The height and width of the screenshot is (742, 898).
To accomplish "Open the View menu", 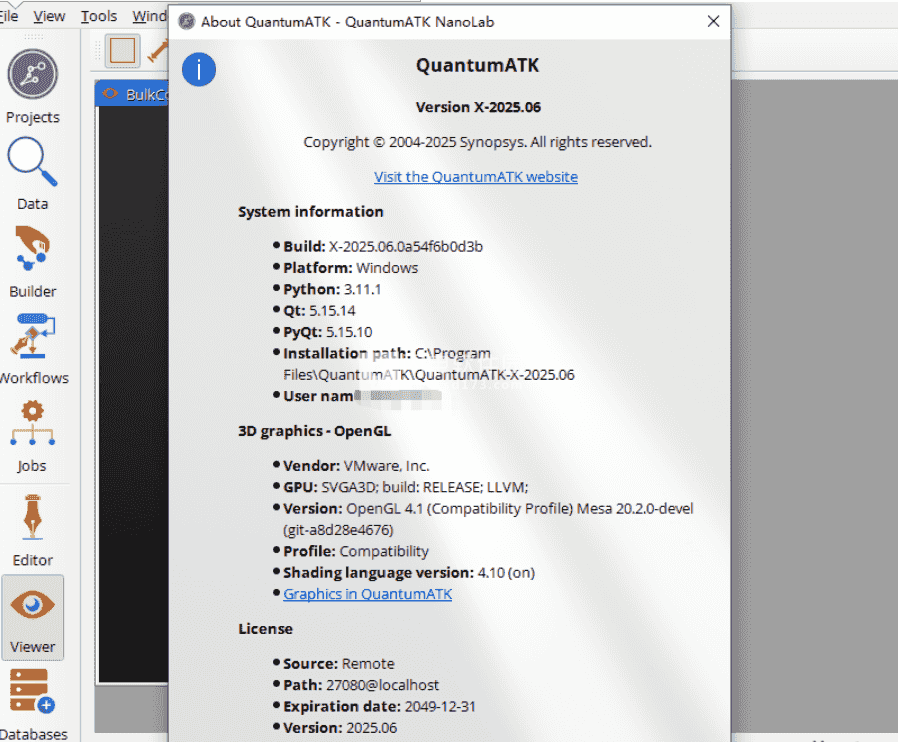I will click(49, 16).
